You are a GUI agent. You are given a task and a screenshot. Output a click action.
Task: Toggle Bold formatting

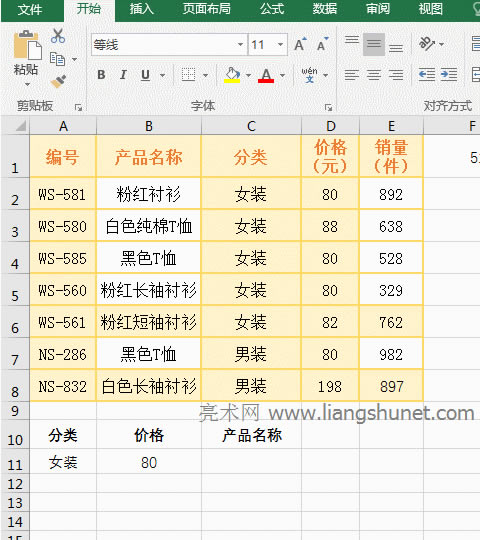click(x=101, y=75)
